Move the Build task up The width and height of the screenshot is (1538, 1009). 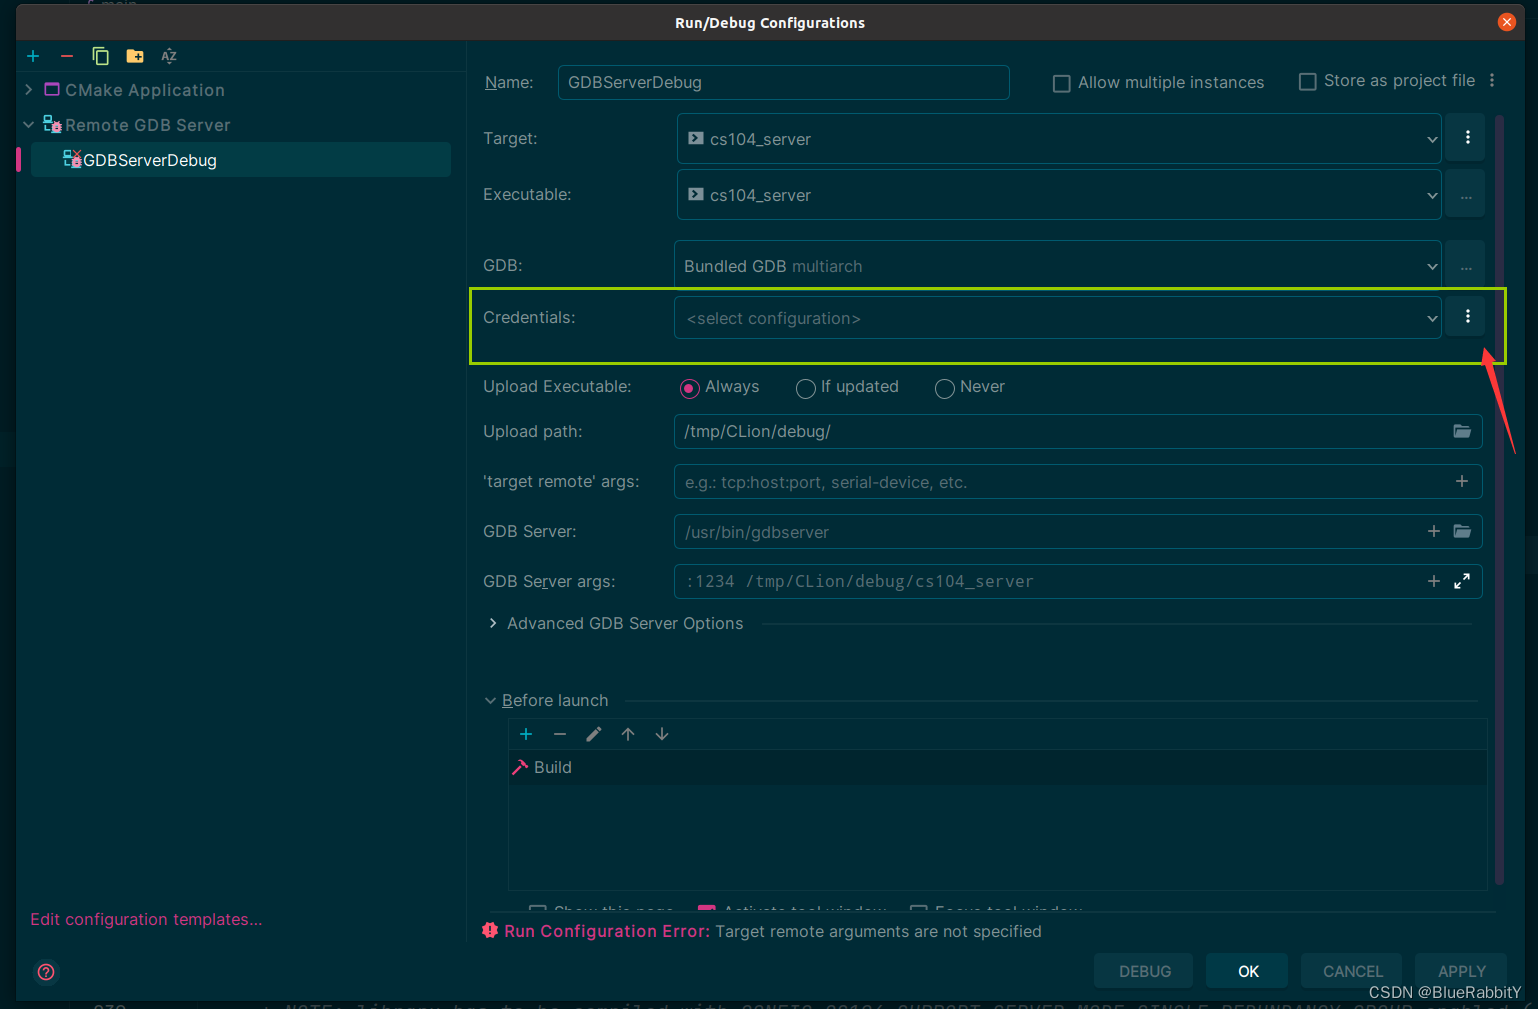click(x=627, y=733)
